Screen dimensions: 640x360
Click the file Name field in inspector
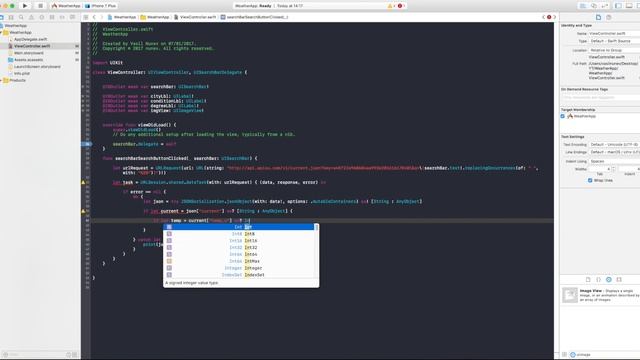(614, 33)
